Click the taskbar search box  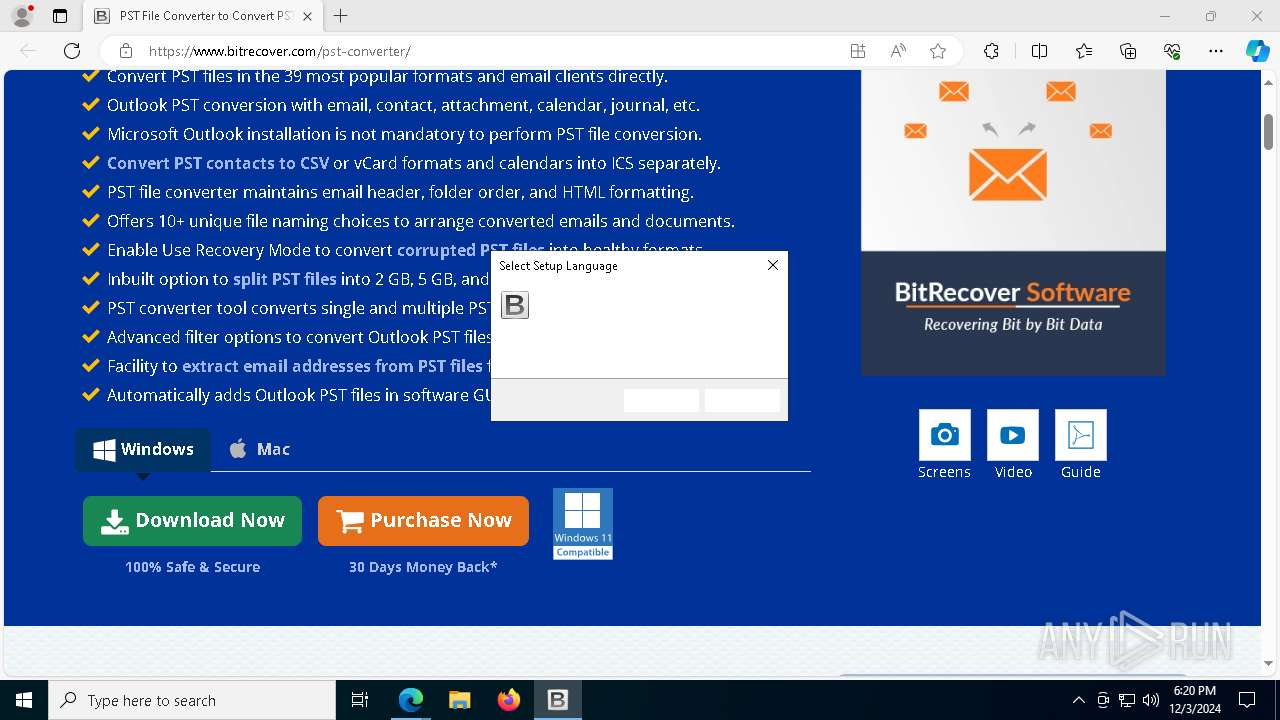point(192,700)
